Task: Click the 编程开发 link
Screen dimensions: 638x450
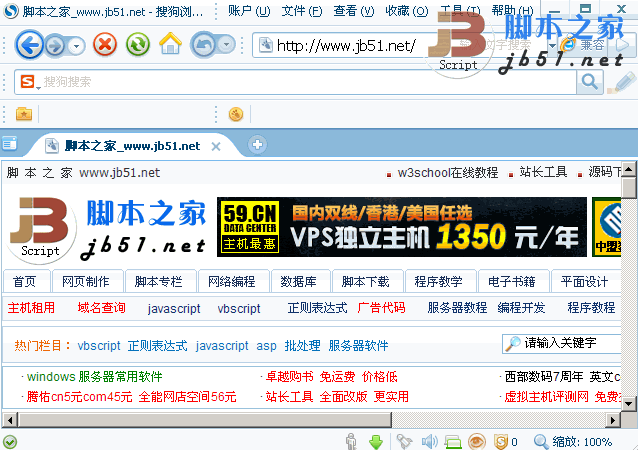Action: (521, 308)
